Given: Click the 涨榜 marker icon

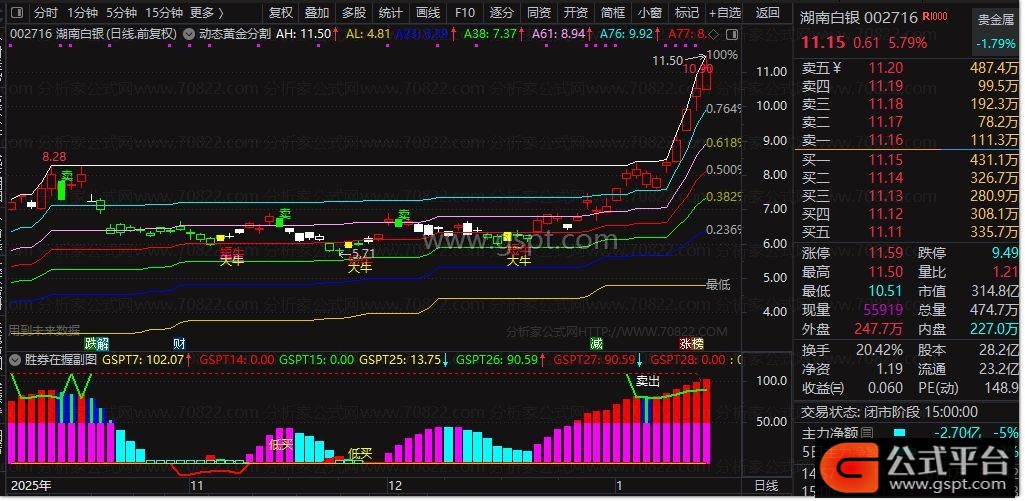Looking at the screenshot, I should coord(691,343).
